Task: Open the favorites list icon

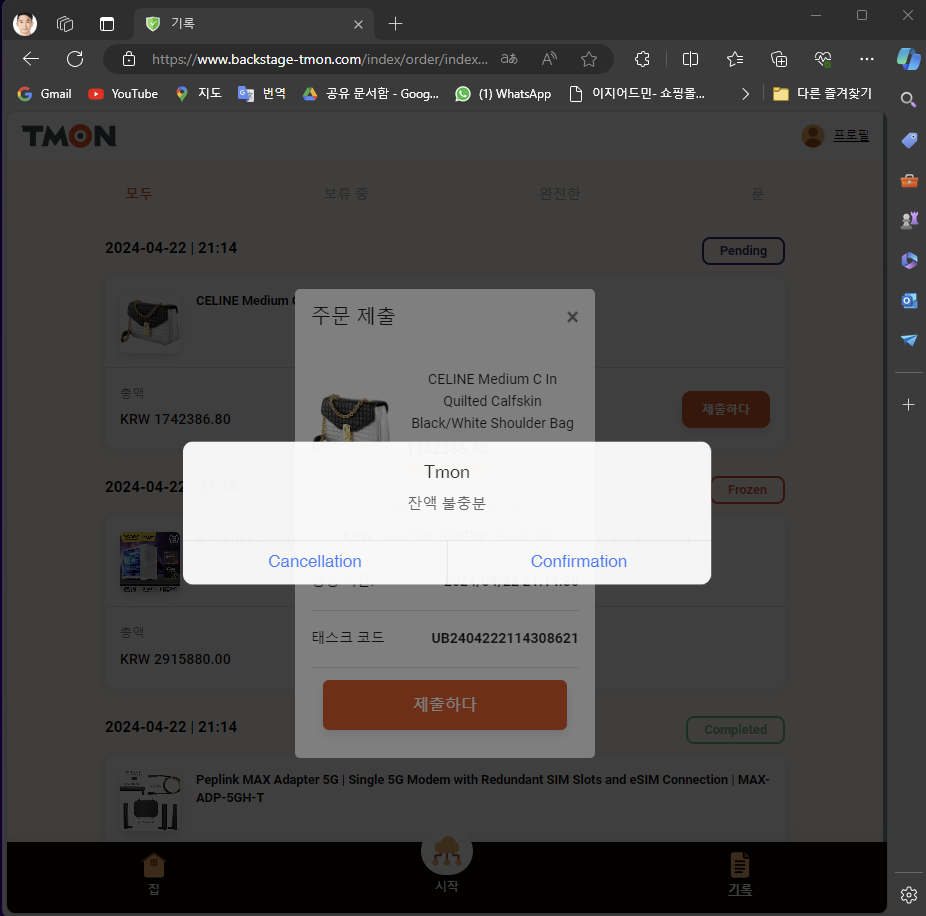Action: click(x=735, y=59)
